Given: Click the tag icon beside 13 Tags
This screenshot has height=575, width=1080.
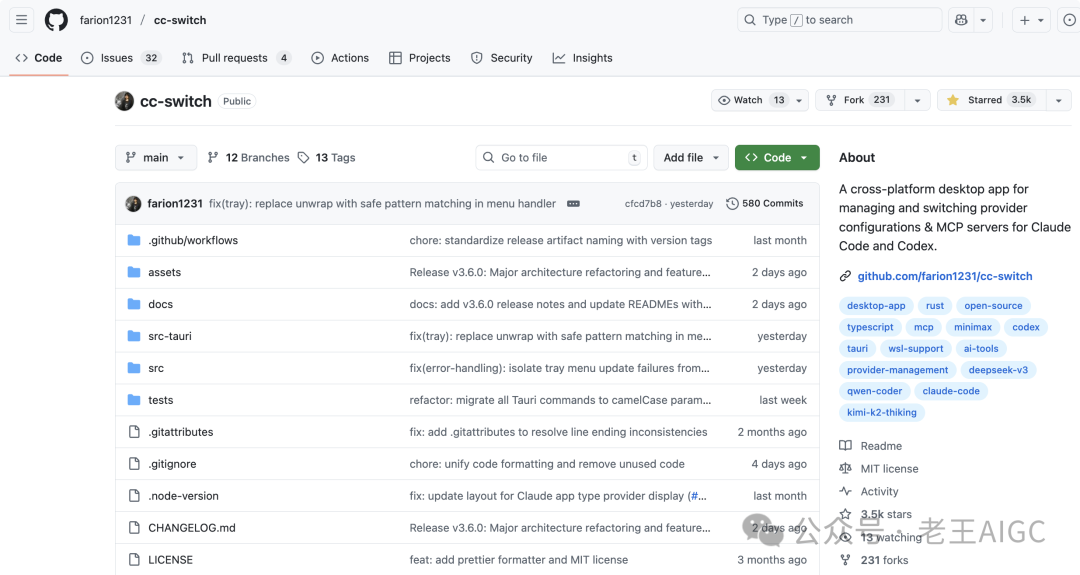Looking at the screenshot, I should tap(303, 158).
